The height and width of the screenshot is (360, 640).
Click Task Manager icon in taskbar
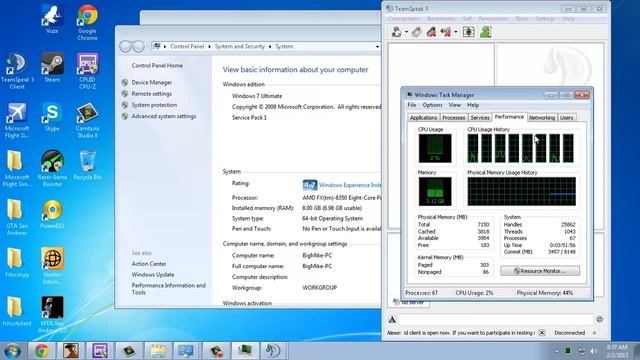point(244,351)
